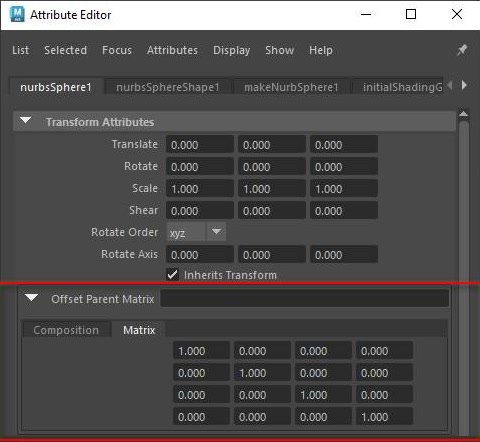Viewport: 480px width, 442px height.
Task: Click the Shear second input field
Action: [x=272, y=211]
